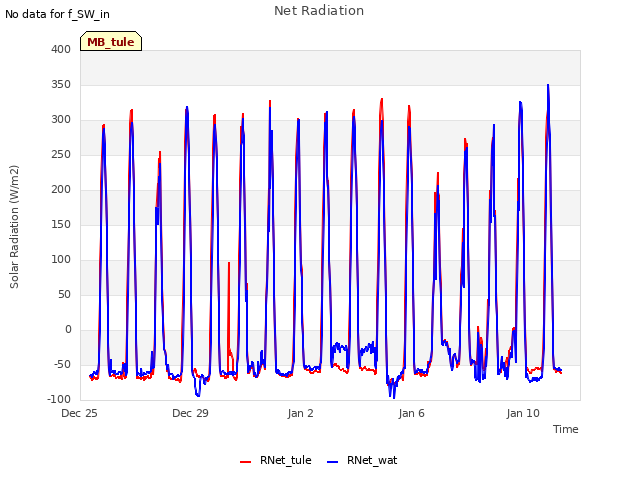The width and height of the screenshot is (640, 480).
Task: Click the red RNet_tule legend swatch
Action: coord(245,462)
